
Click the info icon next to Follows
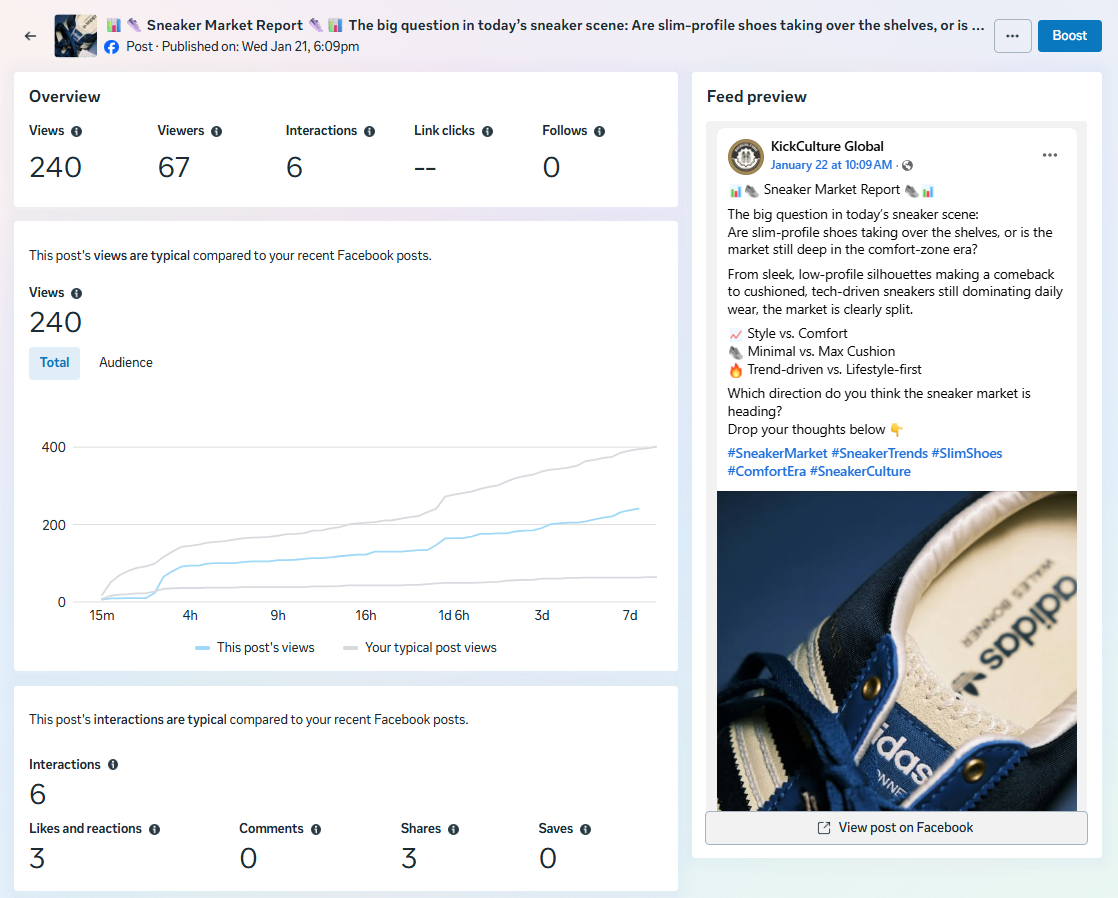click(x=599, y=131)
